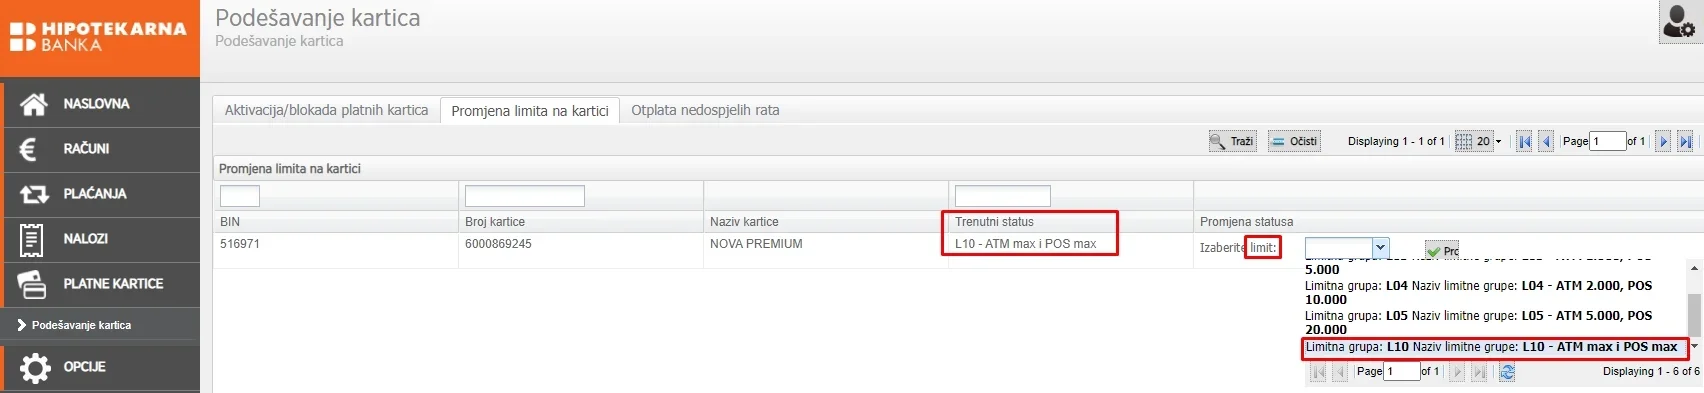The image size is (1704, 393).
Task: Click the payments transfer arrows icon
Action: 34,194
